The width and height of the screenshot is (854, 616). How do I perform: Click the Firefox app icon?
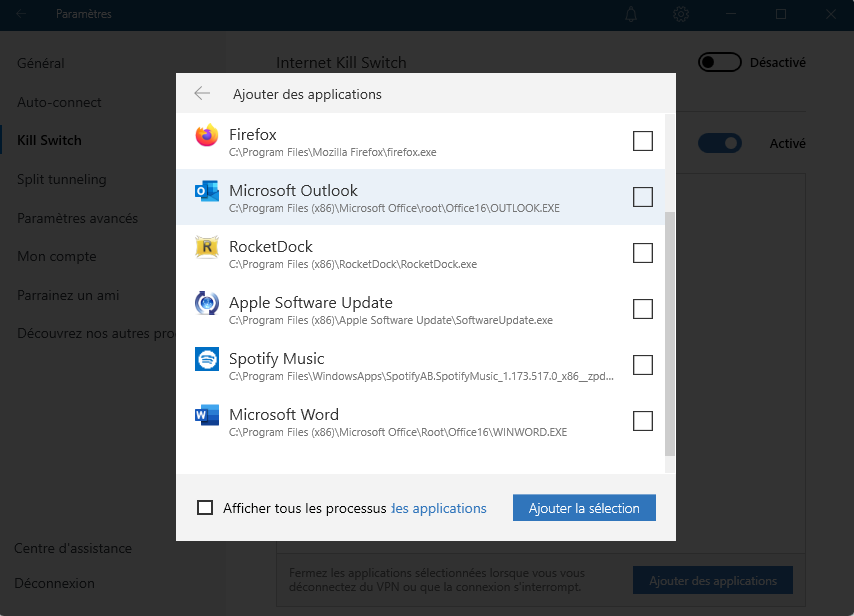point(207,136)
